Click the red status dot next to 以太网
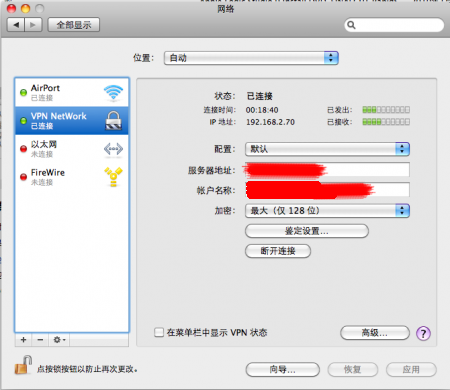The height and width of the screenshot is (390, 450). coord(23,149)
